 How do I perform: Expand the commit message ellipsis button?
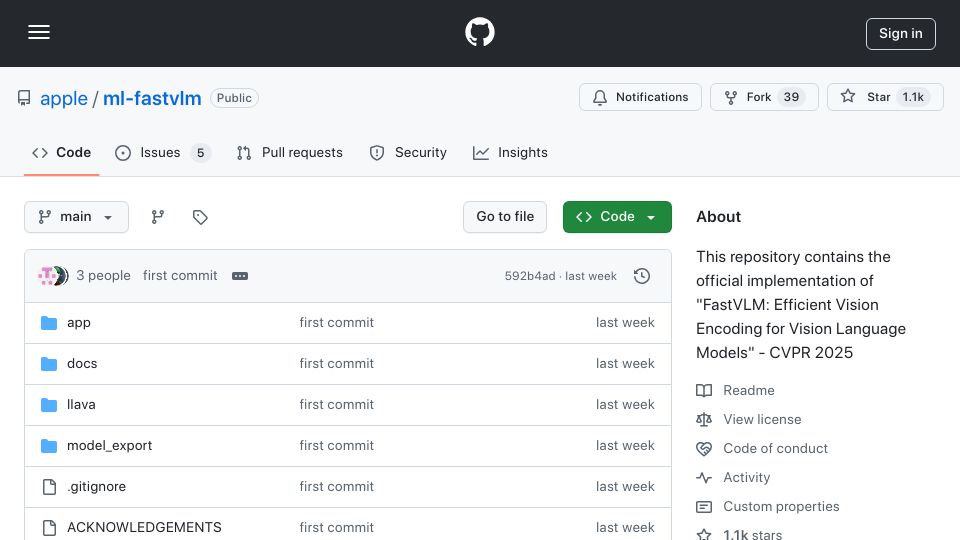240,276
